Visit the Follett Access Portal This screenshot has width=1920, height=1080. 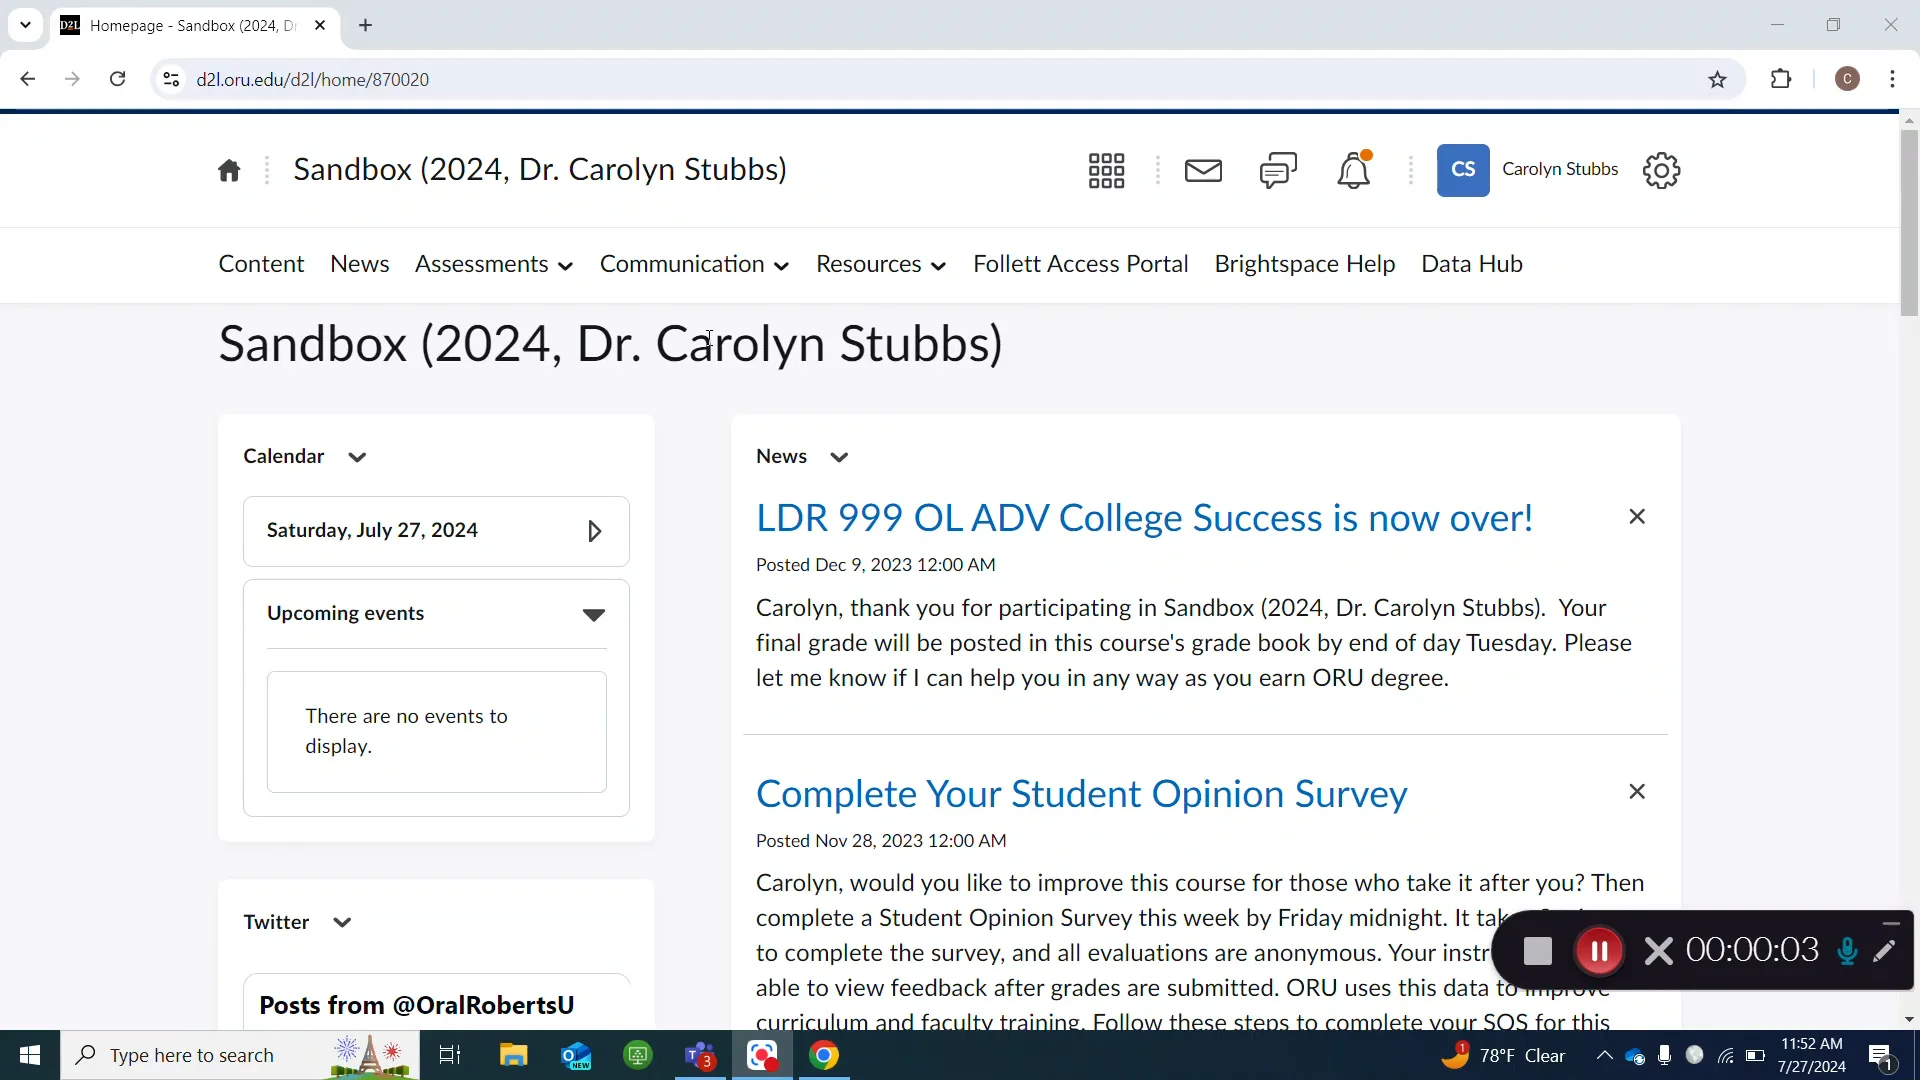[1081, 264]
